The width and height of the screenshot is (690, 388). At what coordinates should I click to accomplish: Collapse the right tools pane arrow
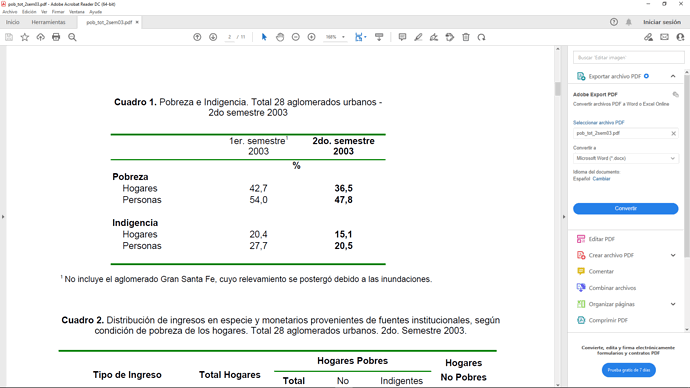click(x=564, y=217)
